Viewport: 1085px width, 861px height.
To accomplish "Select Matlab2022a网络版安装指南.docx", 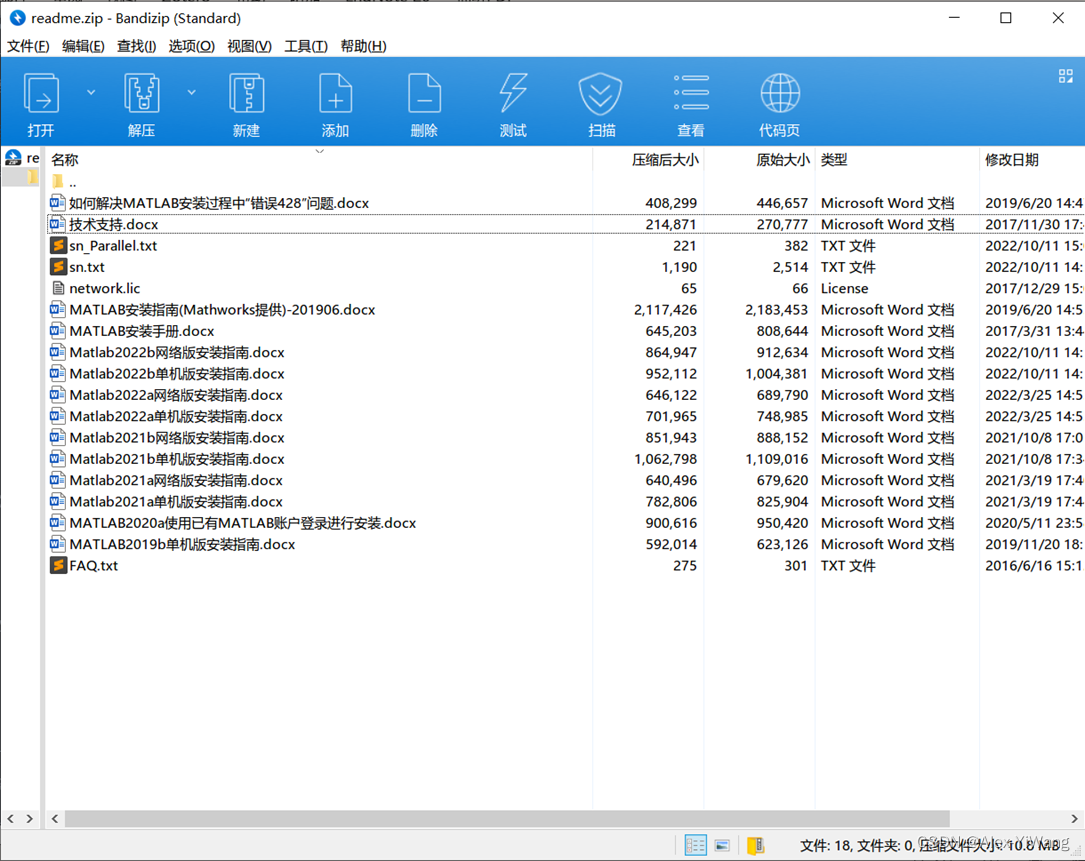I will pyautogui.click(x=176, y=395).
